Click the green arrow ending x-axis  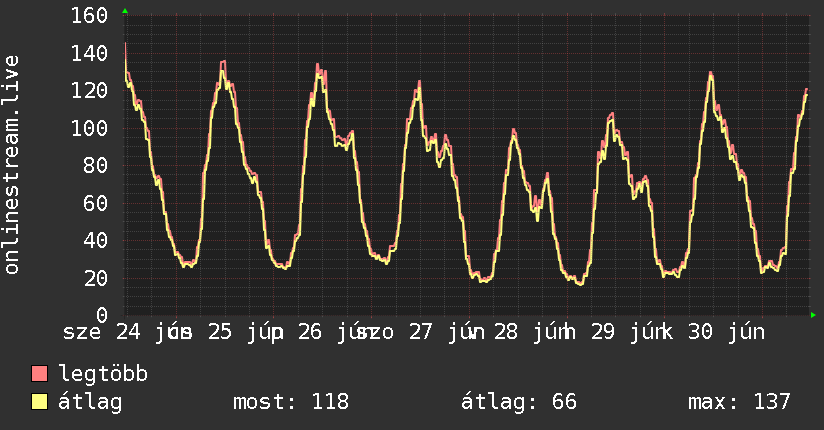813,315
